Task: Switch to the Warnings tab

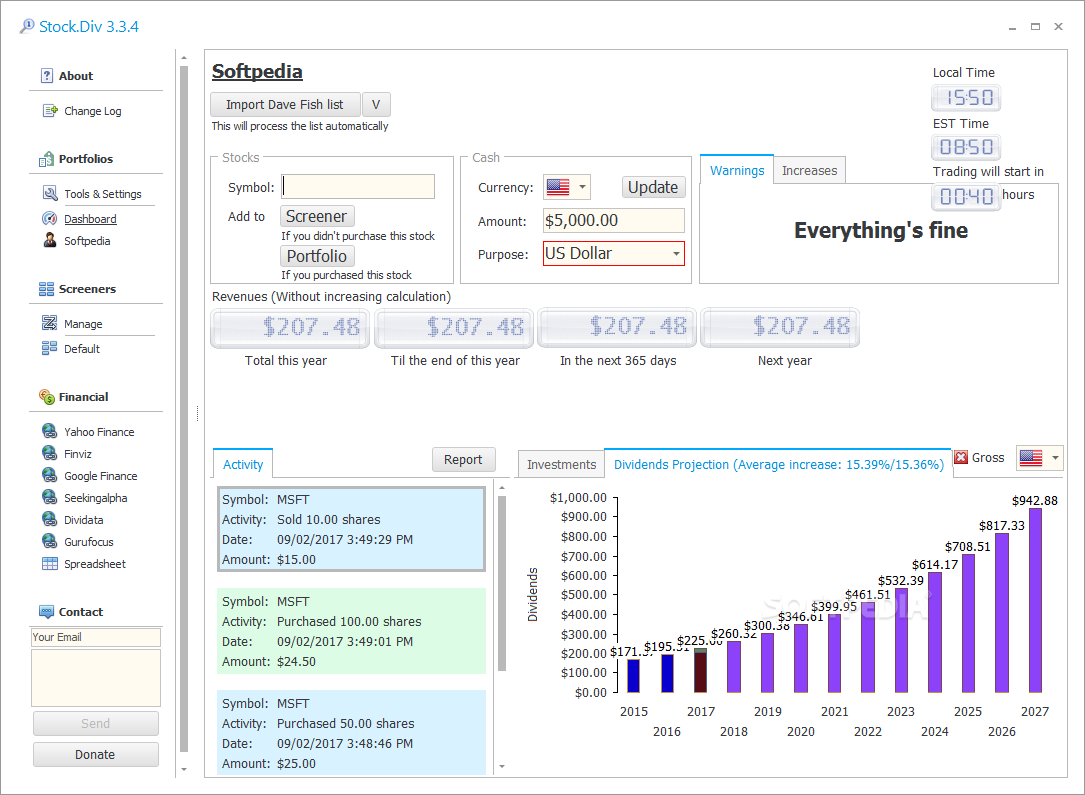Action: click(x=737, y=170)
